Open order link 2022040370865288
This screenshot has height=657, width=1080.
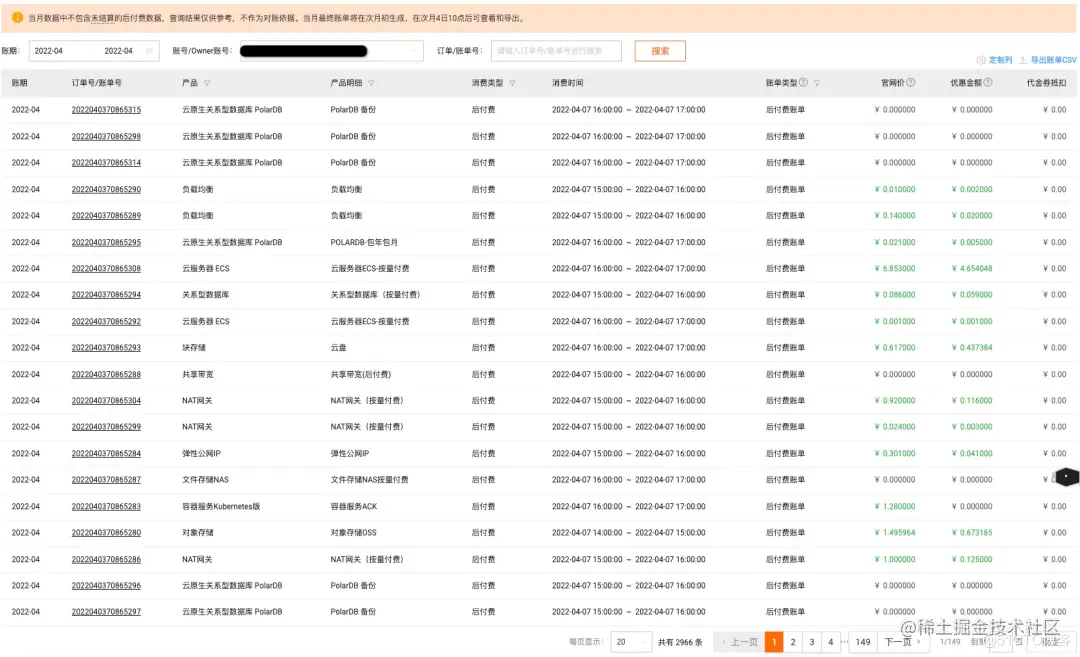pos(106,375)
